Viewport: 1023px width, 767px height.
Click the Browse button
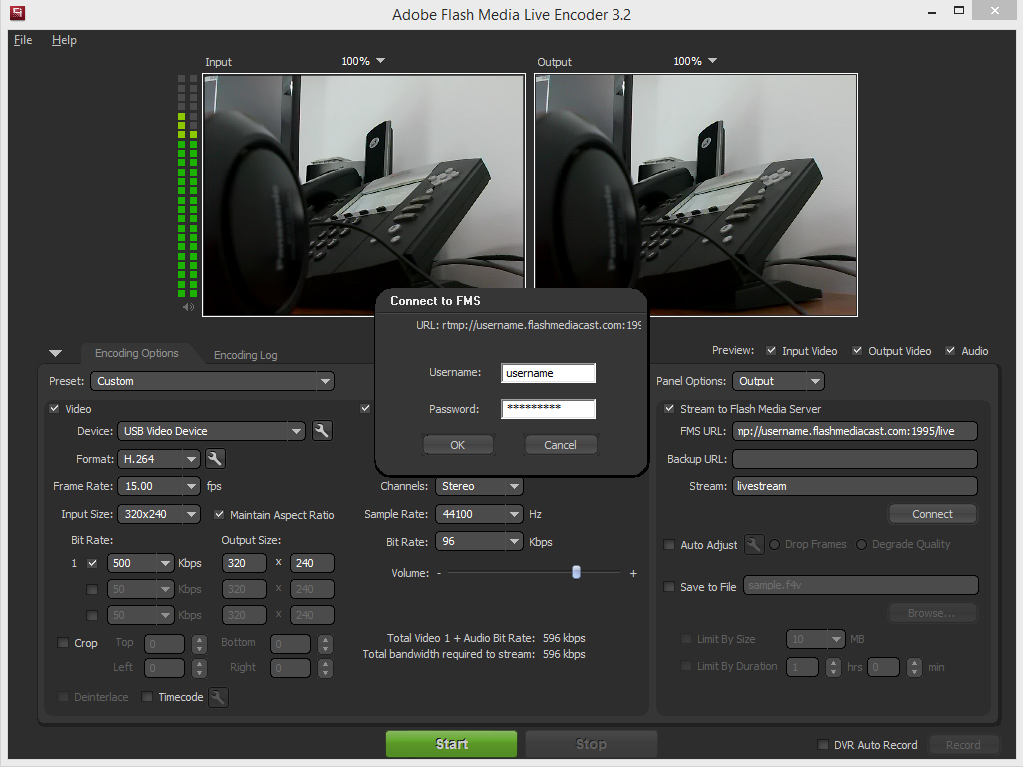point(932,613)
